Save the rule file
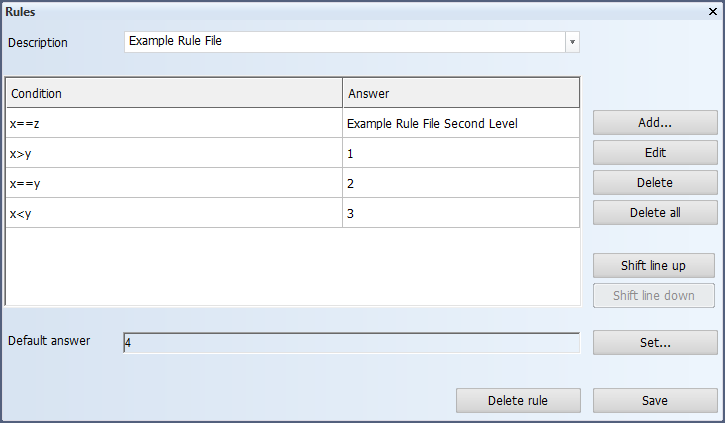This screenshot has width=725, height=423. (655, 401)
